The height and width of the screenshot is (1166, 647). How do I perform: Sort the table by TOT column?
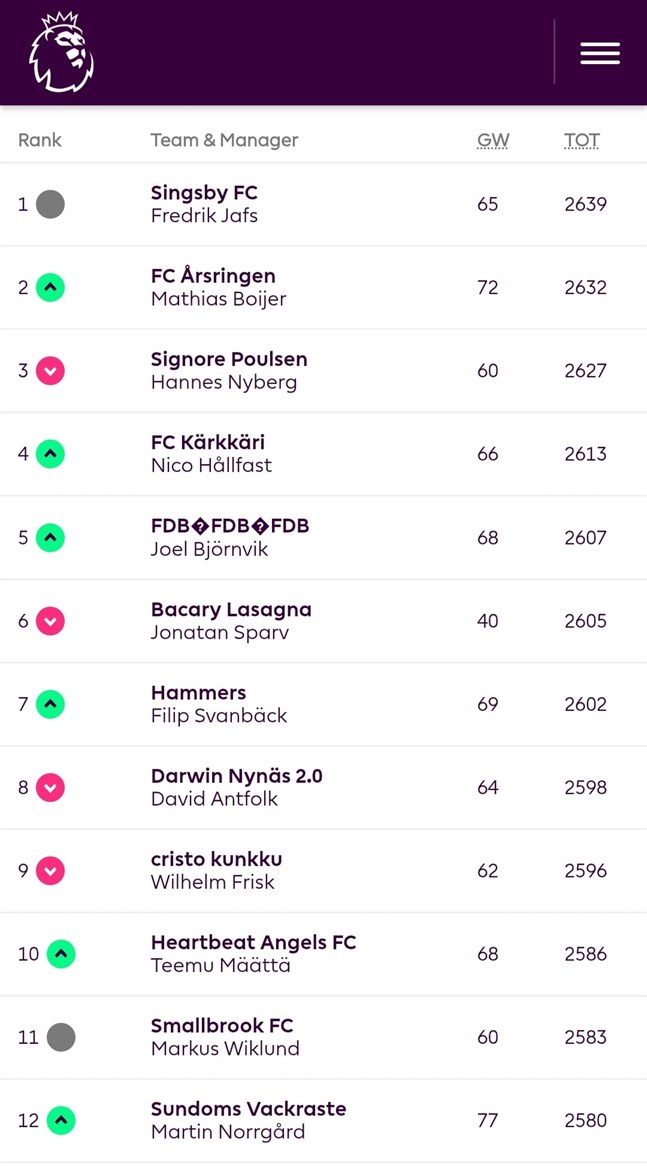(582, 140)
